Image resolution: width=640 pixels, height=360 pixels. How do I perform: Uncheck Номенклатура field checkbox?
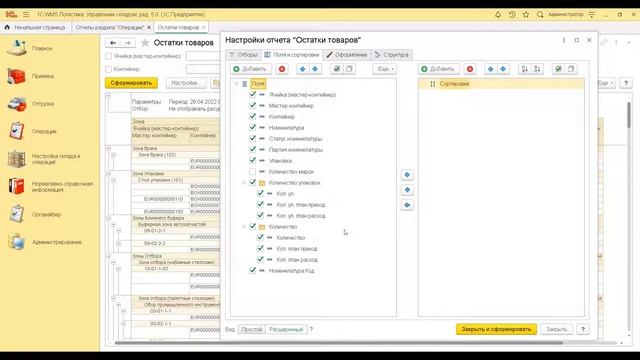click(x=252, y=127)
